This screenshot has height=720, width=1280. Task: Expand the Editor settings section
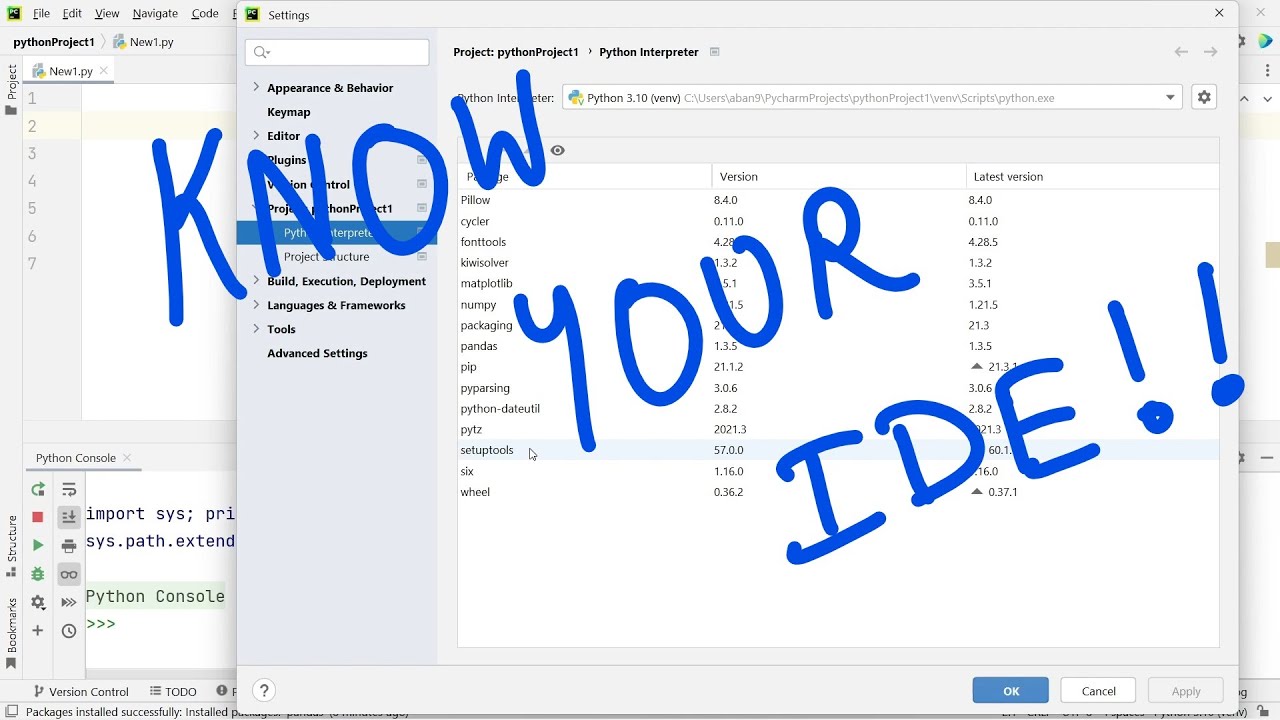(x=256, y=135)
